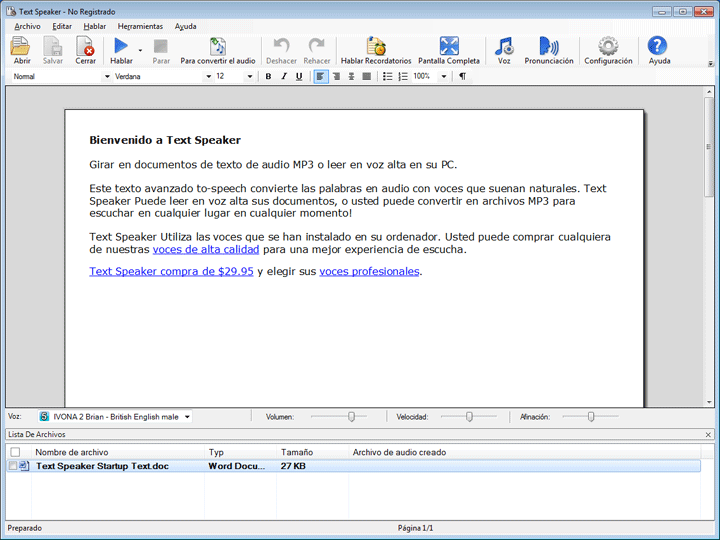Click the Nombre de archivo column header

pyautogui.click(x=72, y=452)
